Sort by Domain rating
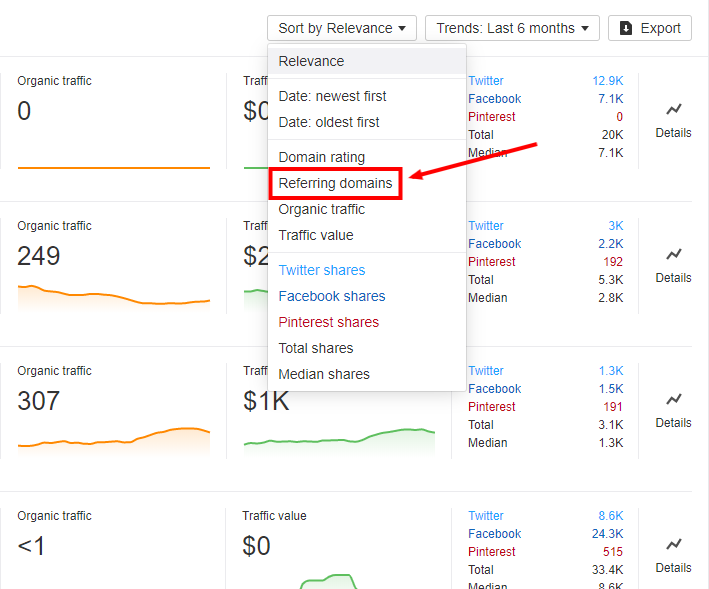Screen dimensions: 709x589 [x=321, y=157]
